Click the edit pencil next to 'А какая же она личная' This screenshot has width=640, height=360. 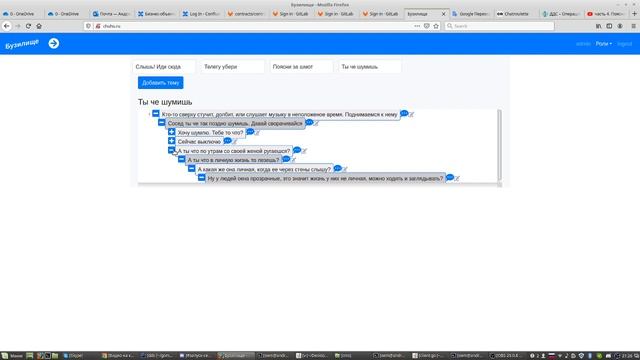click(x=345, y=169)
